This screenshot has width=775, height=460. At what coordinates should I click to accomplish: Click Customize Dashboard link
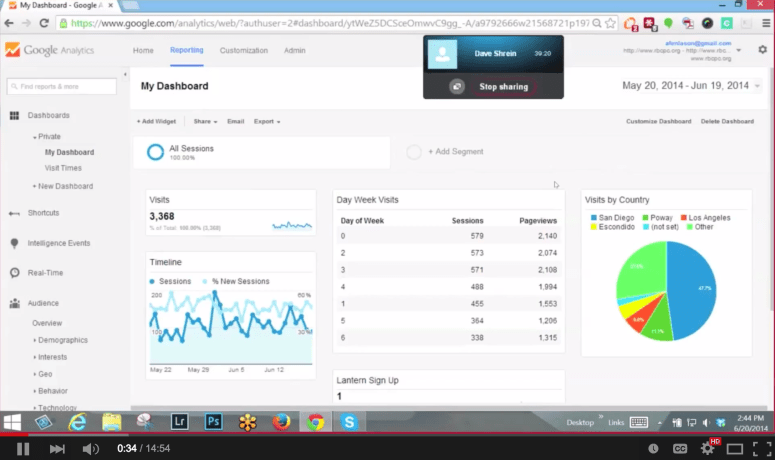point(658,122)
